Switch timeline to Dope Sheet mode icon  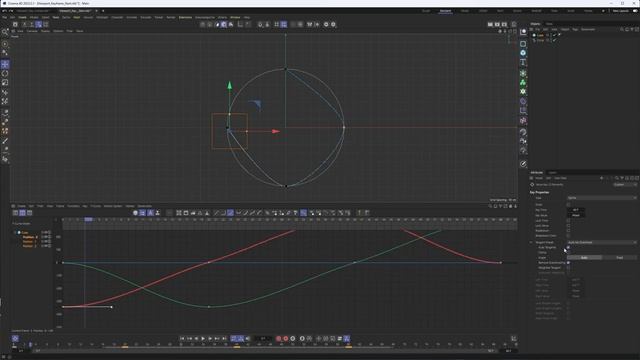click(x=15, y=213)
